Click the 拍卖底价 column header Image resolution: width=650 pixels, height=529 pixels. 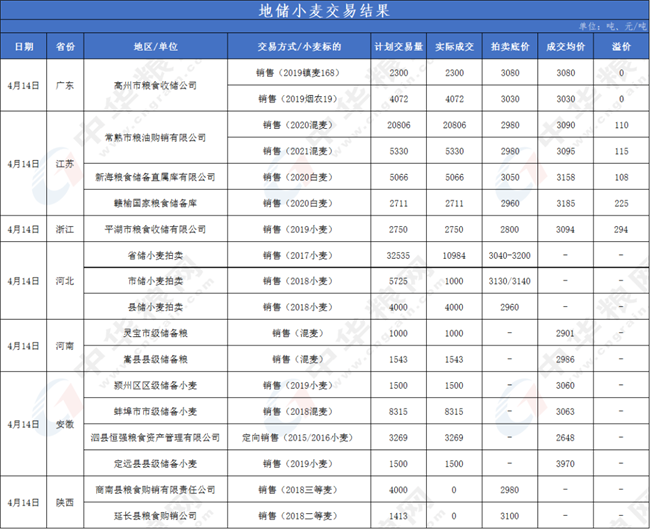coord(510,47)
